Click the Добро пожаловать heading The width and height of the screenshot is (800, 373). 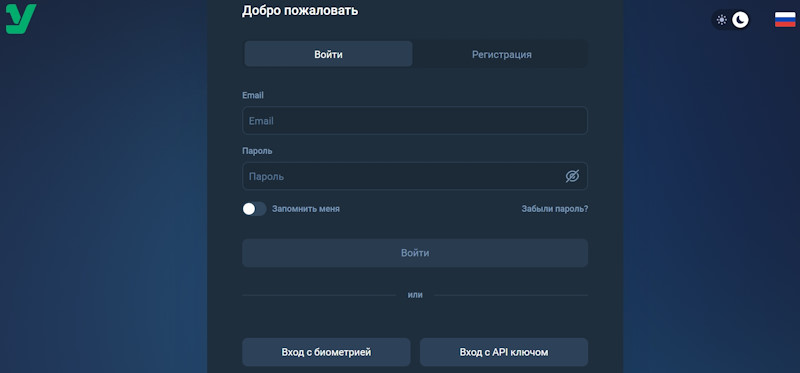pyautogui.click(x=300, y=11)
